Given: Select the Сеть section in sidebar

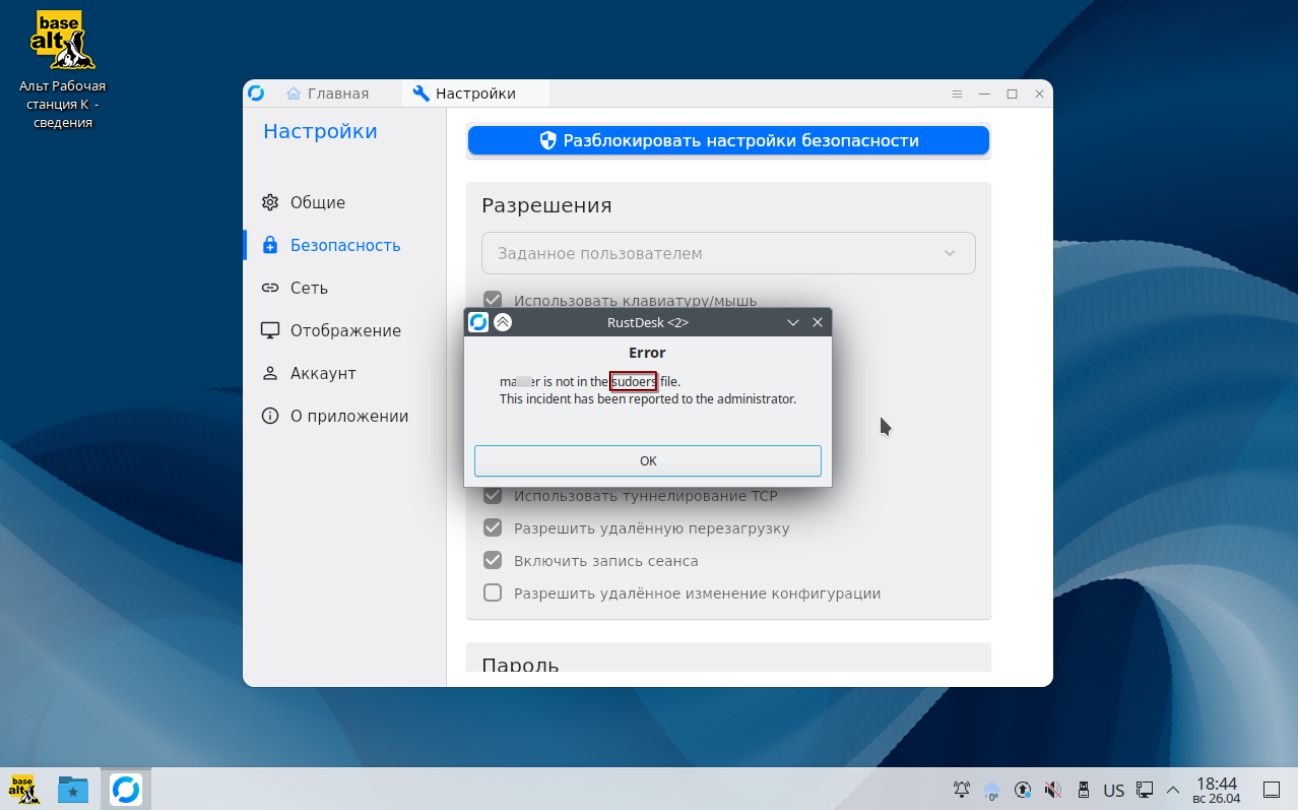Looking at the screenshot, I should pos(308,288).
